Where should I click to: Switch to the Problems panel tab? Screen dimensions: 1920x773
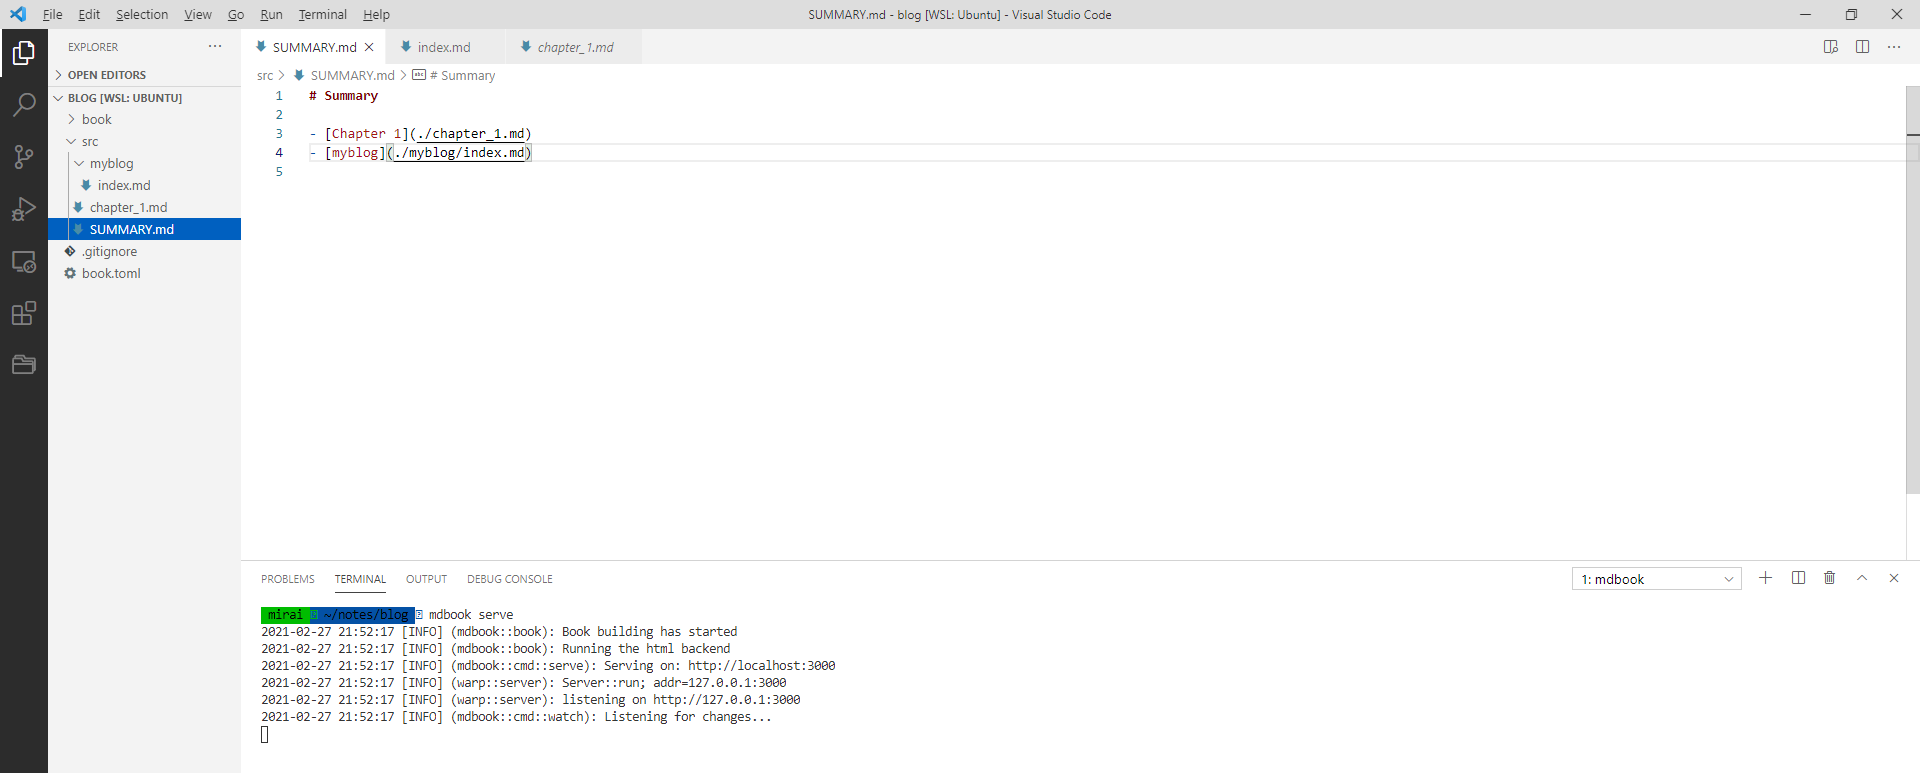pyautogui.click(x=288, y=579)
